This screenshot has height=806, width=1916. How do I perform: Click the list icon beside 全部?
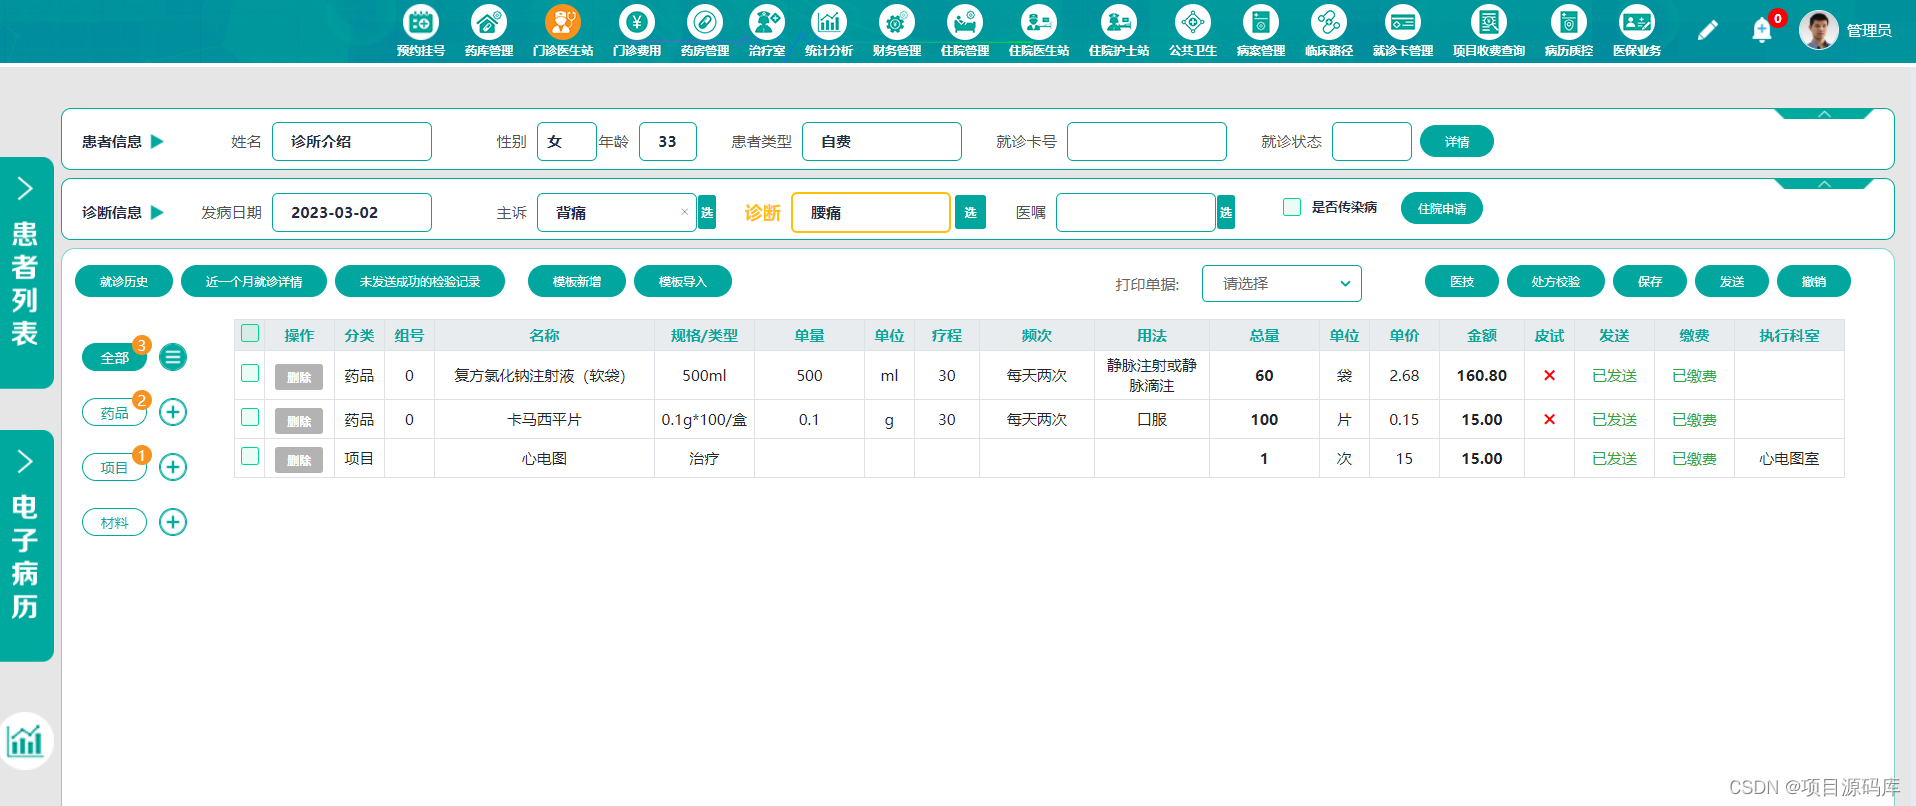tap(173, 357)
